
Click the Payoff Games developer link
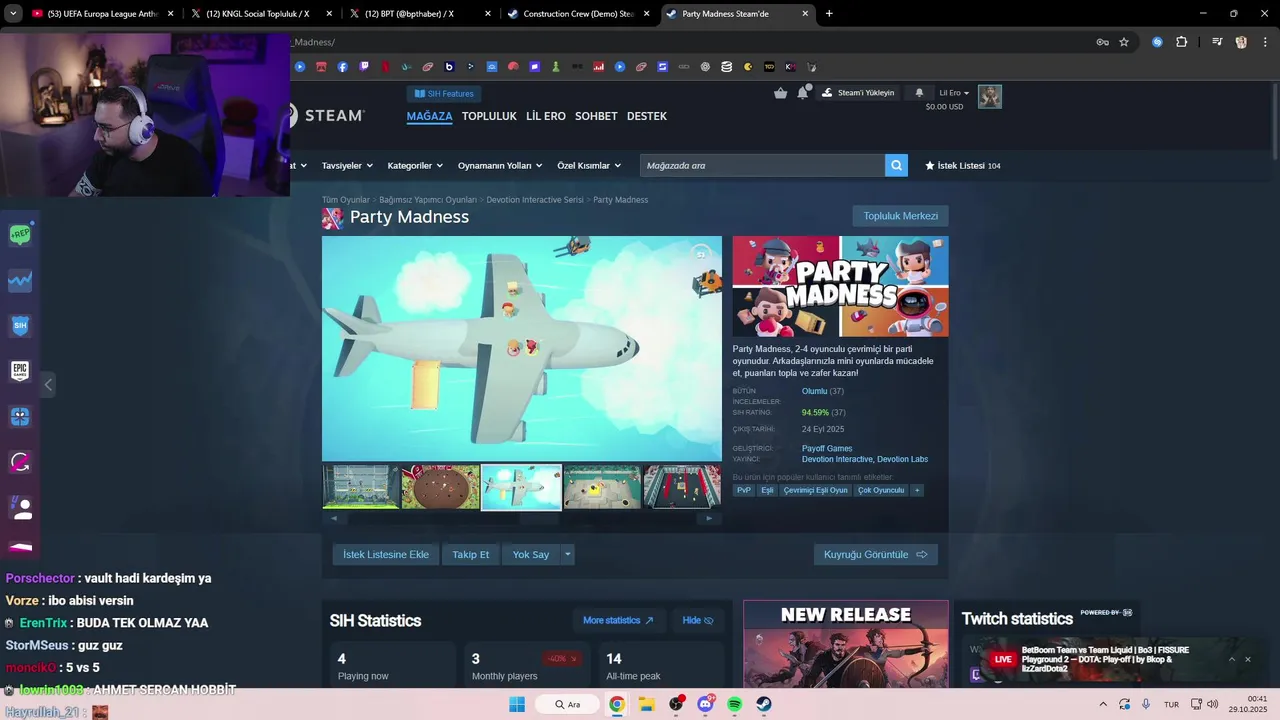click(x=827, y=448)
